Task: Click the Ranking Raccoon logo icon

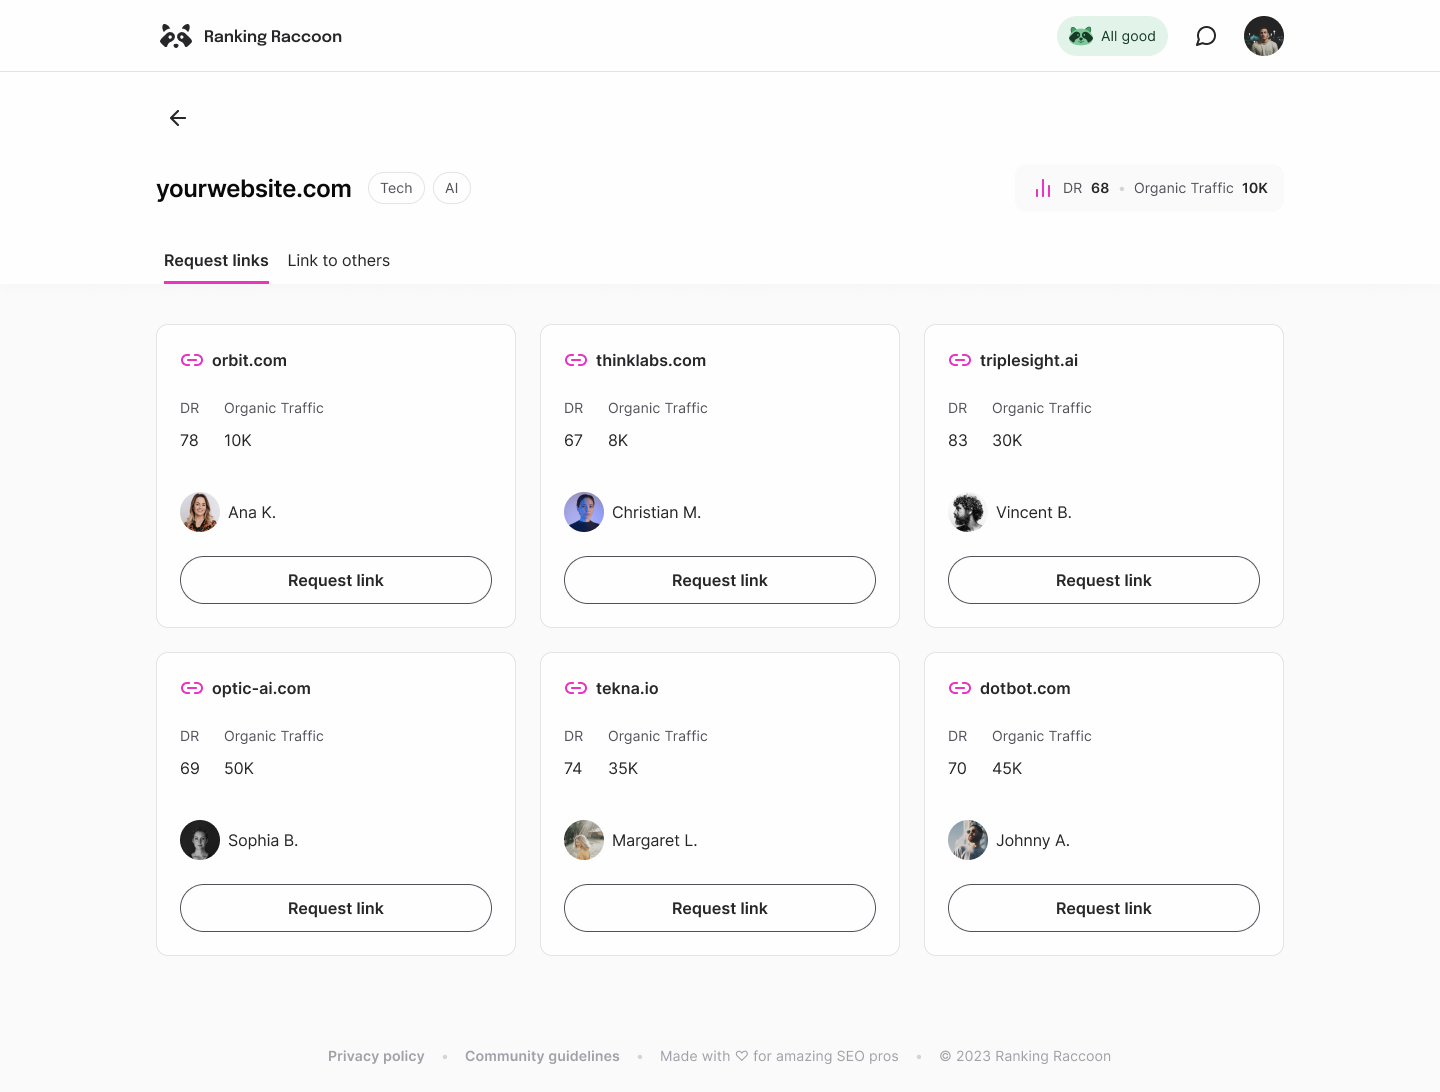Action: click(176, 36)
